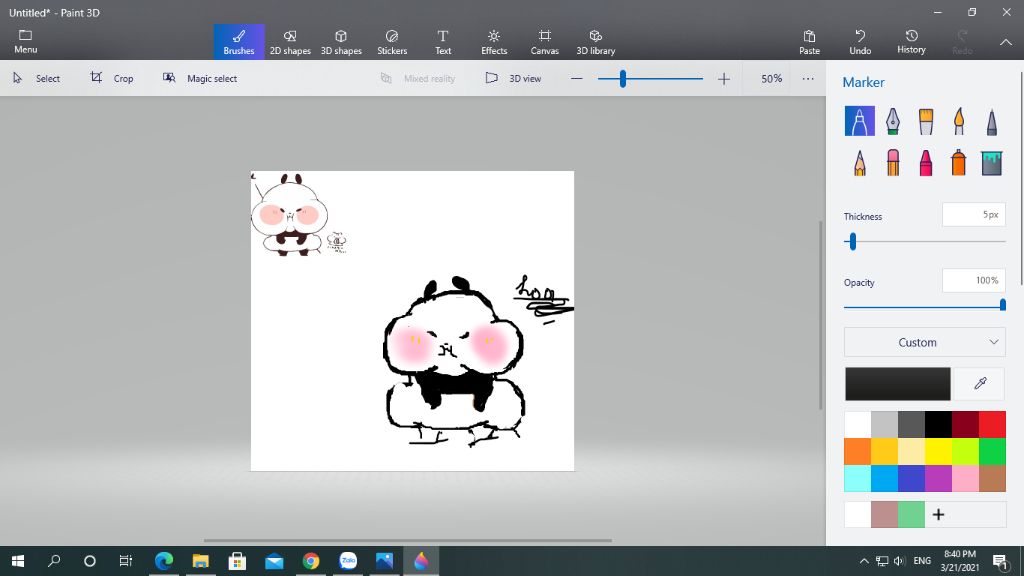Click the zoom slider handle

pos(623,79)
